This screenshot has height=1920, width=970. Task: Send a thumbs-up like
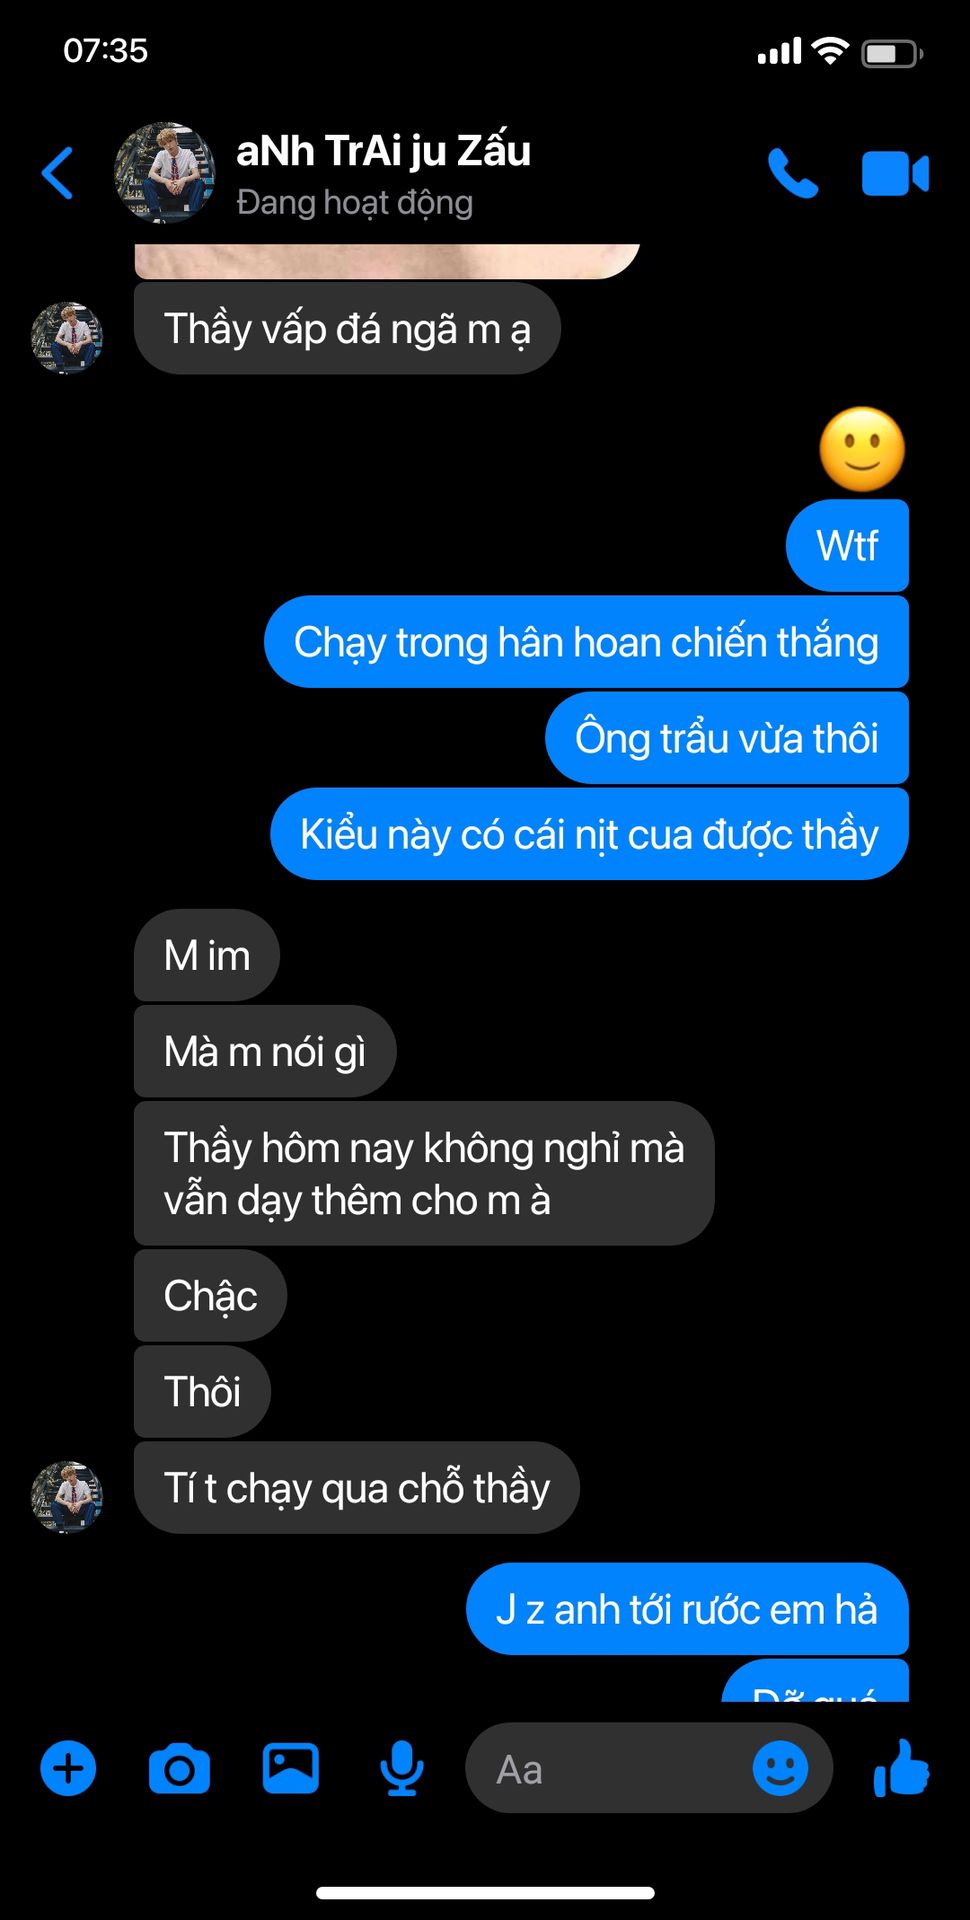tap(901, 1768)
